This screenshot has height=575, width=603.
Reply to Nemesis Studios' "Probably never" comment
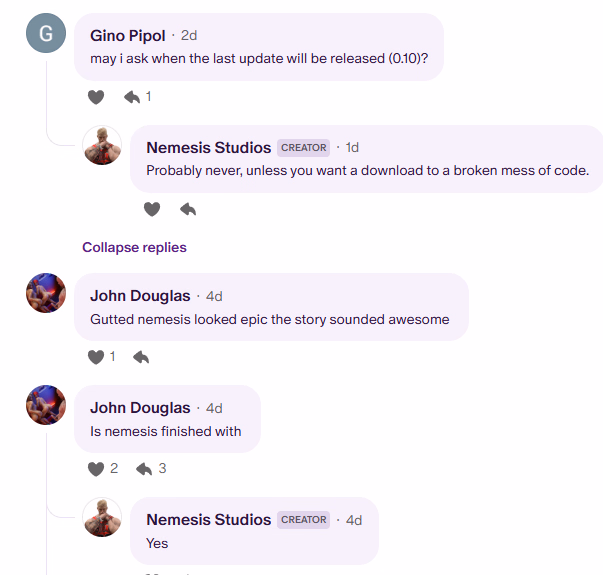pyautogui.click(x=188, y=209)
